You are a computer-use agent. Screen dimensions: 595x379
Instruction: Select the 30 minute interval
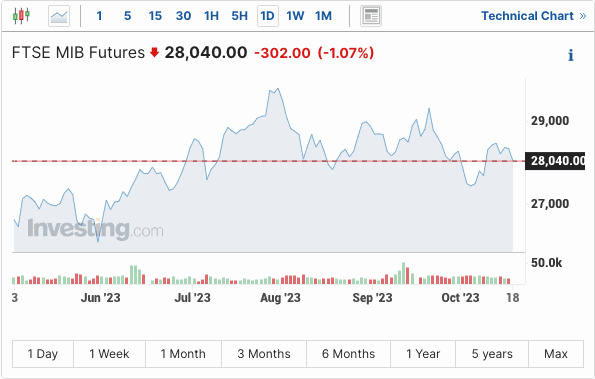(183, 16)
